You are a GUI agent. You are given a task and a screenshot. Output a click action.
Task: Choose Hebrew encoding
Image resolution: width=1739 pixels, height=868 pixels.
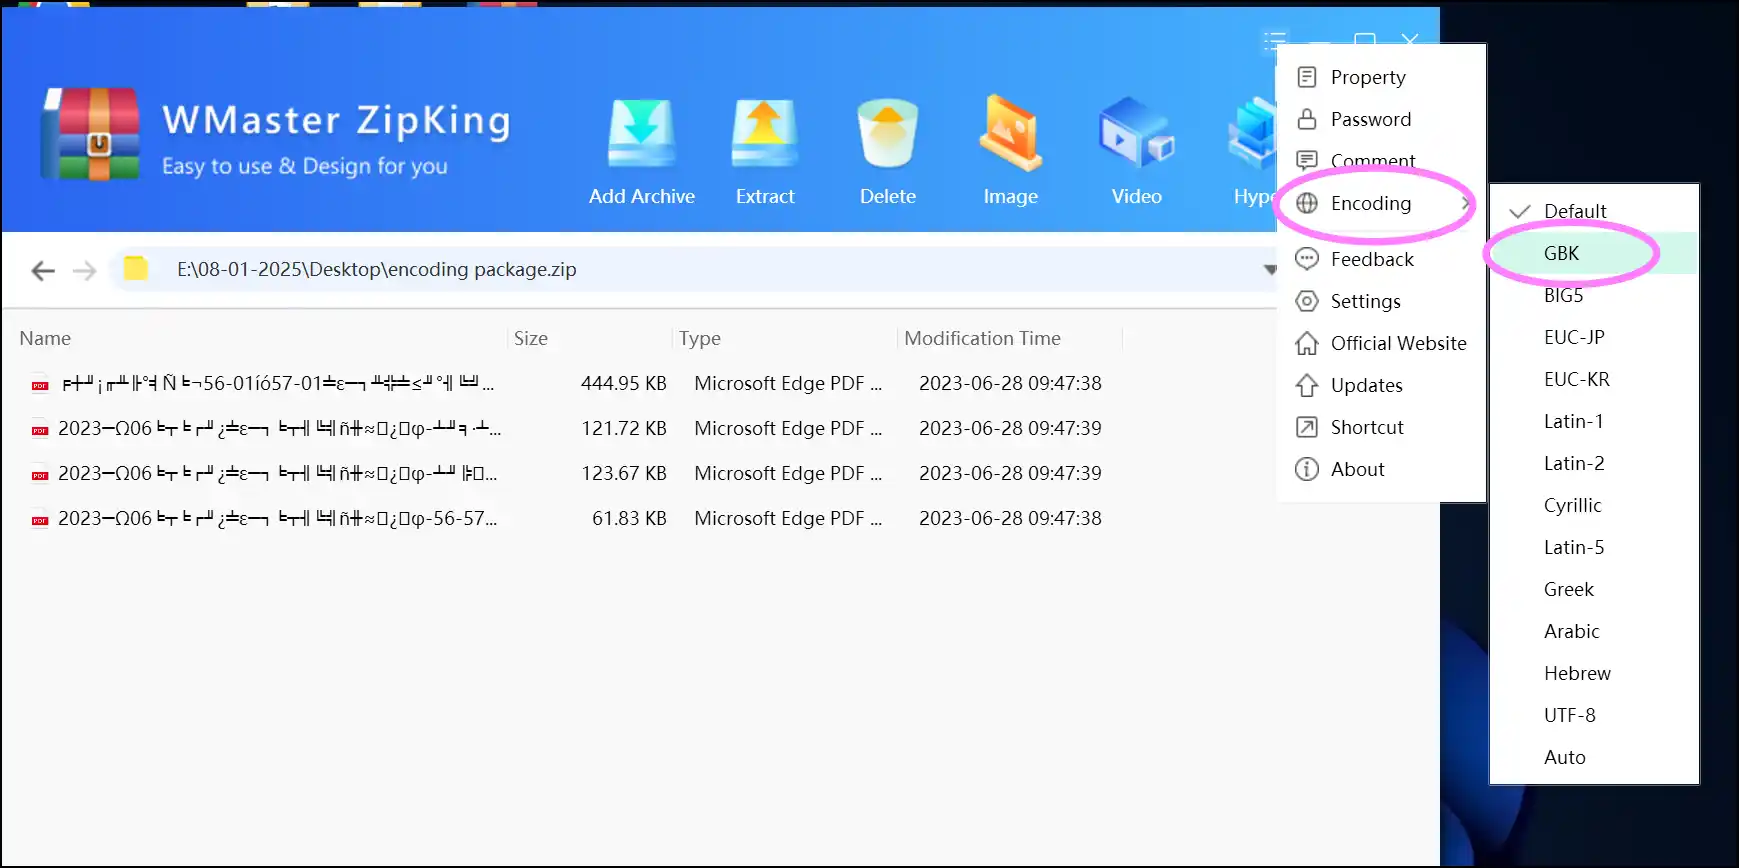[1594, 673]
